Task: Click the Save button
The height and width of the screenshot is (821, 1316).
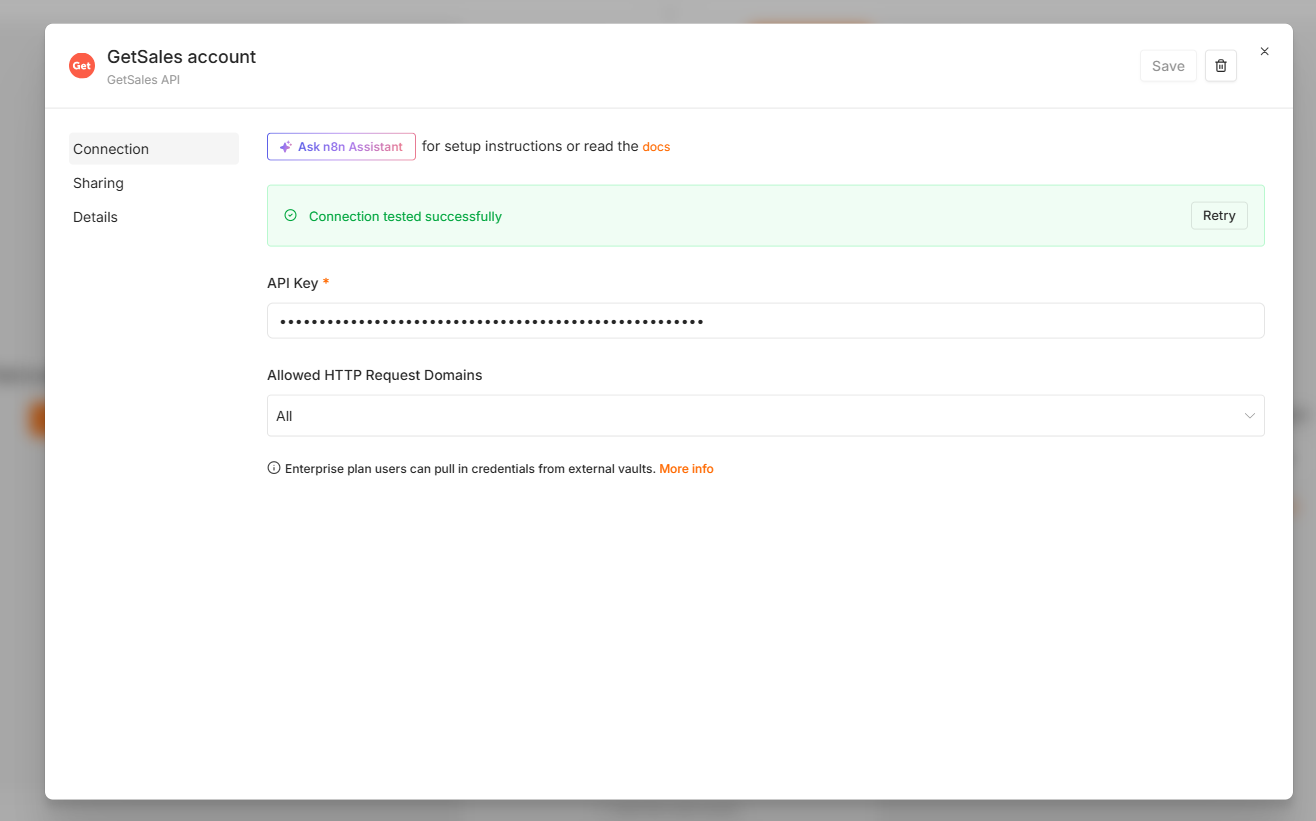Action: coord(1168,66)
